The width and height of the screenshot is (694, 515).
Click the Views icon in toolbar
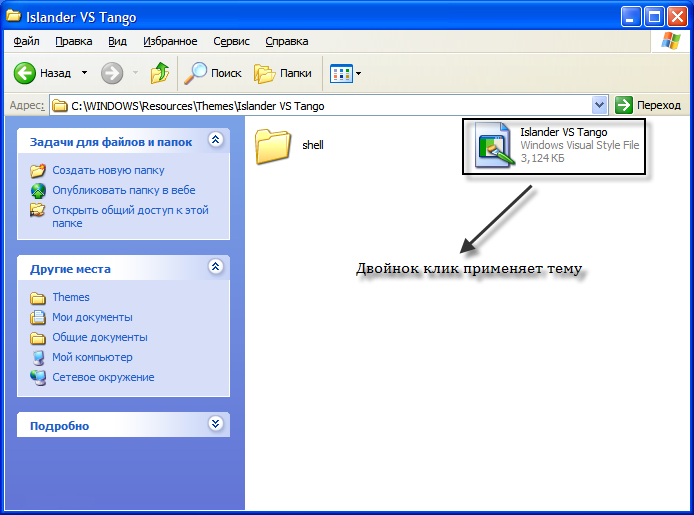341,73
